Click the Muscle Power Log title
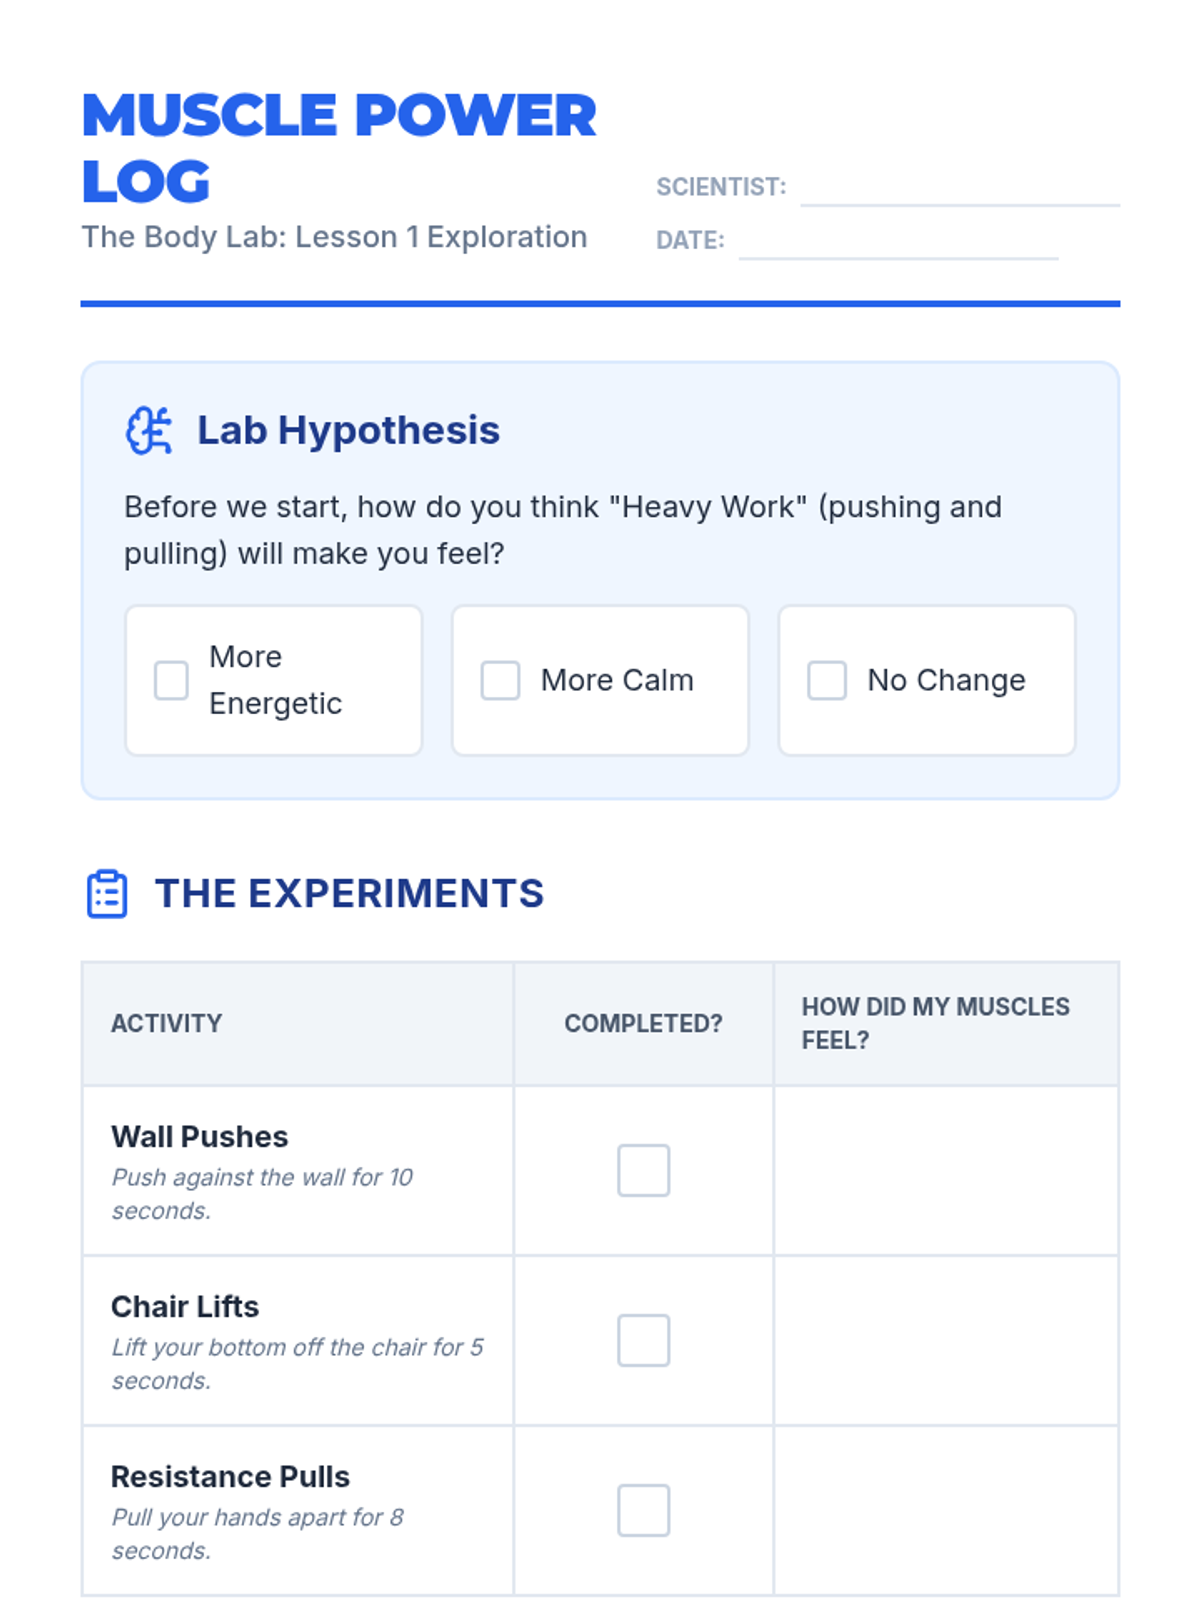 click(x=338, y=147)
